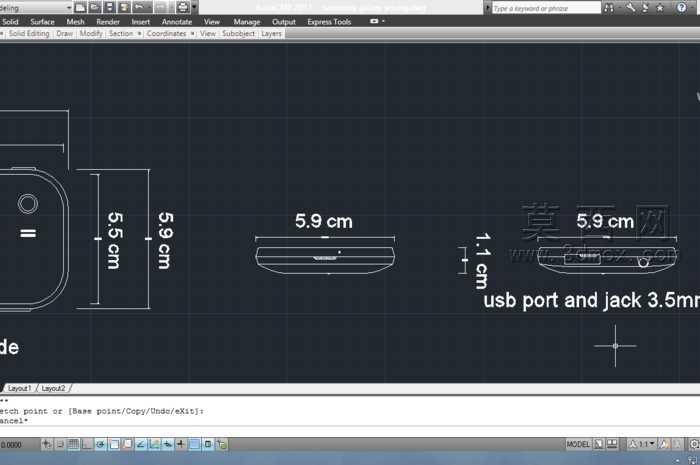The image size is (700, 465).
Task: Toggle Ortho Mode in status bar
Action: pos(87,444)
